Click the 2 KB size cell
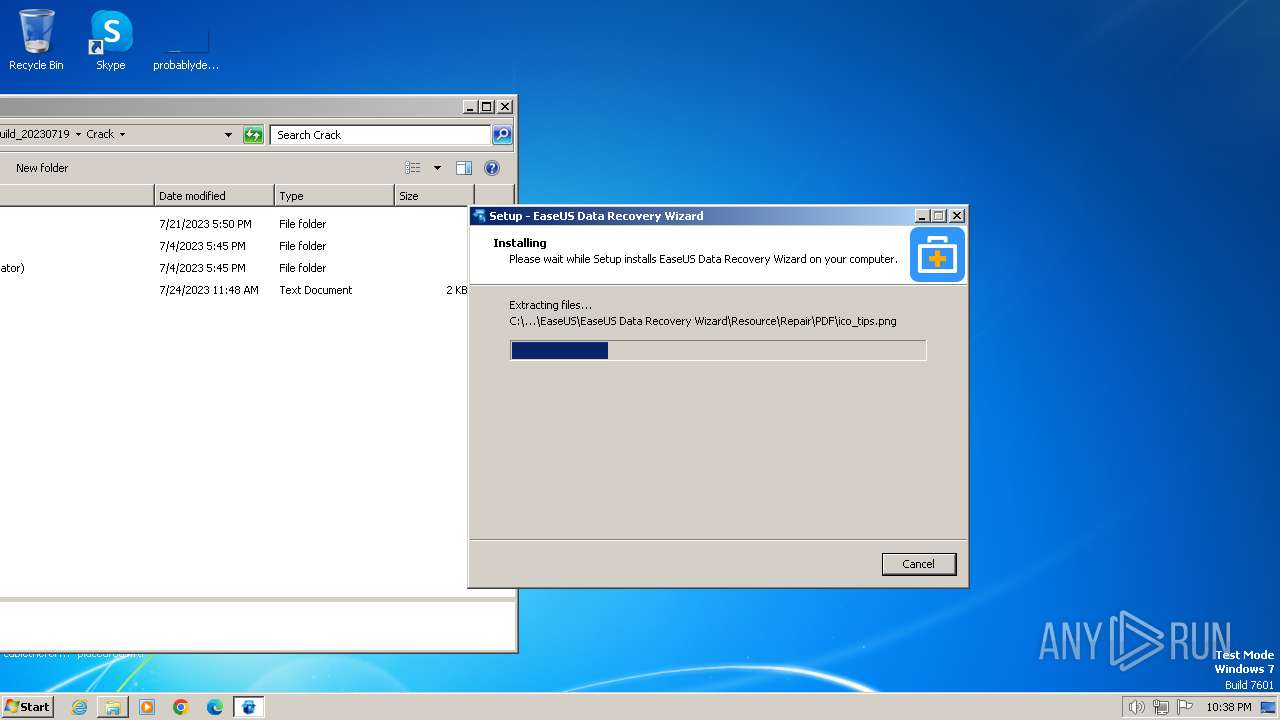Viewport: 1280px width, 720px height. 456,290
